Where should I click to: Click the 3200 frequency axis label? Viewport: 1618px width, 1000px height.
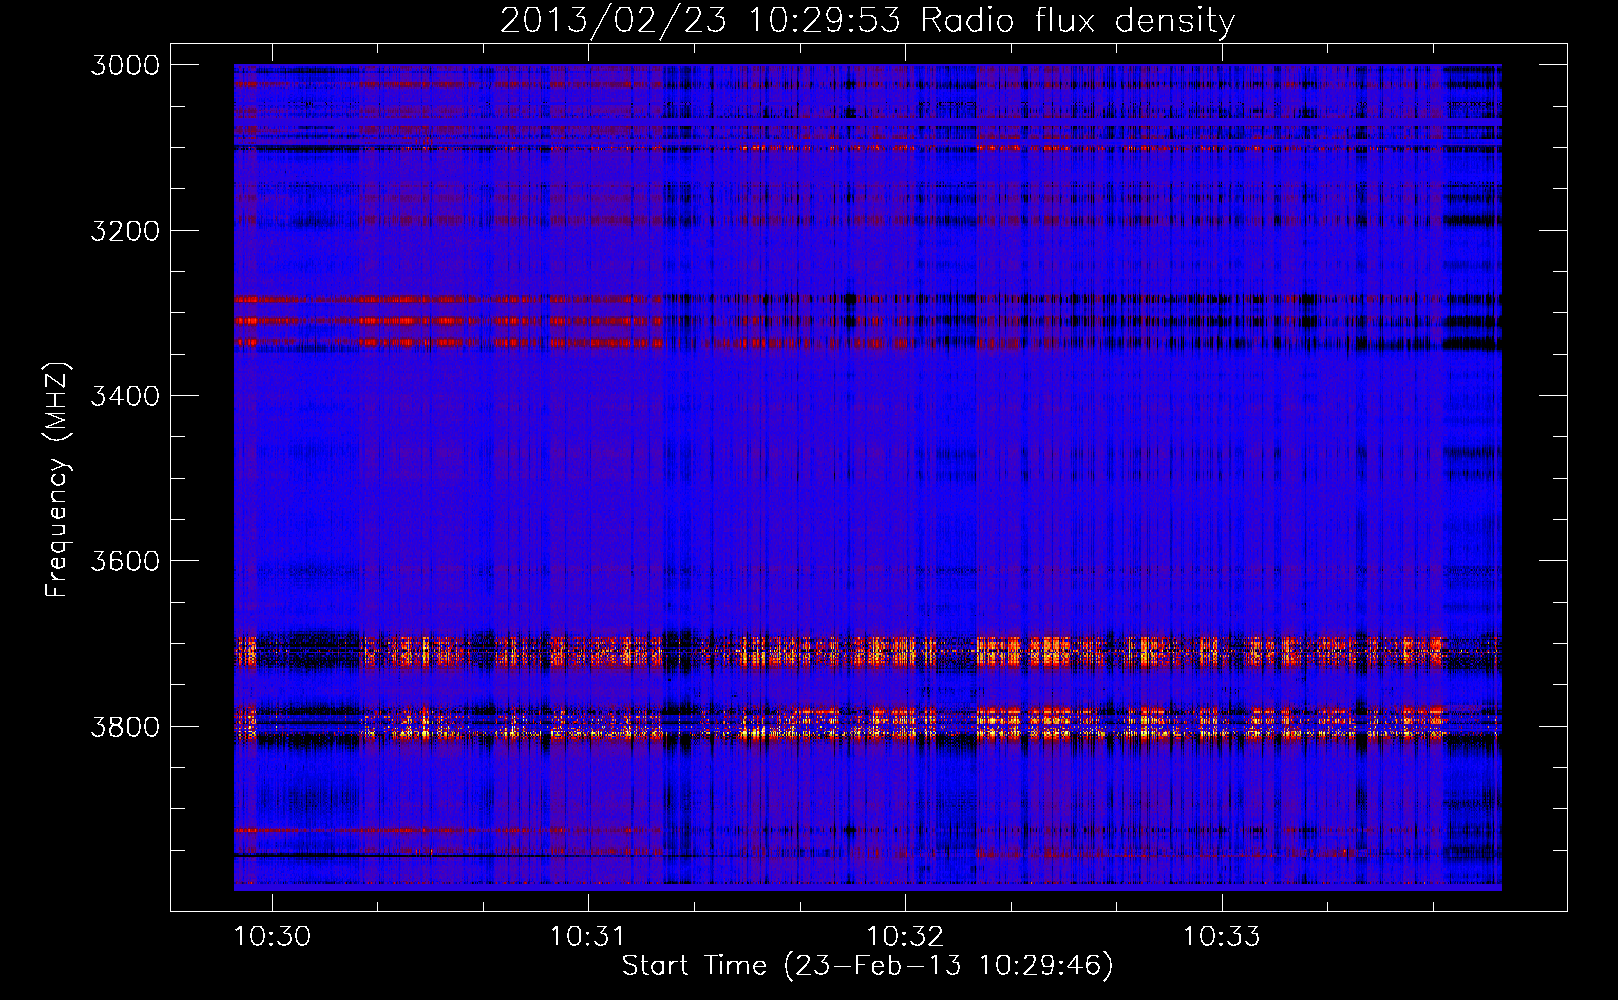pos(125,231)
